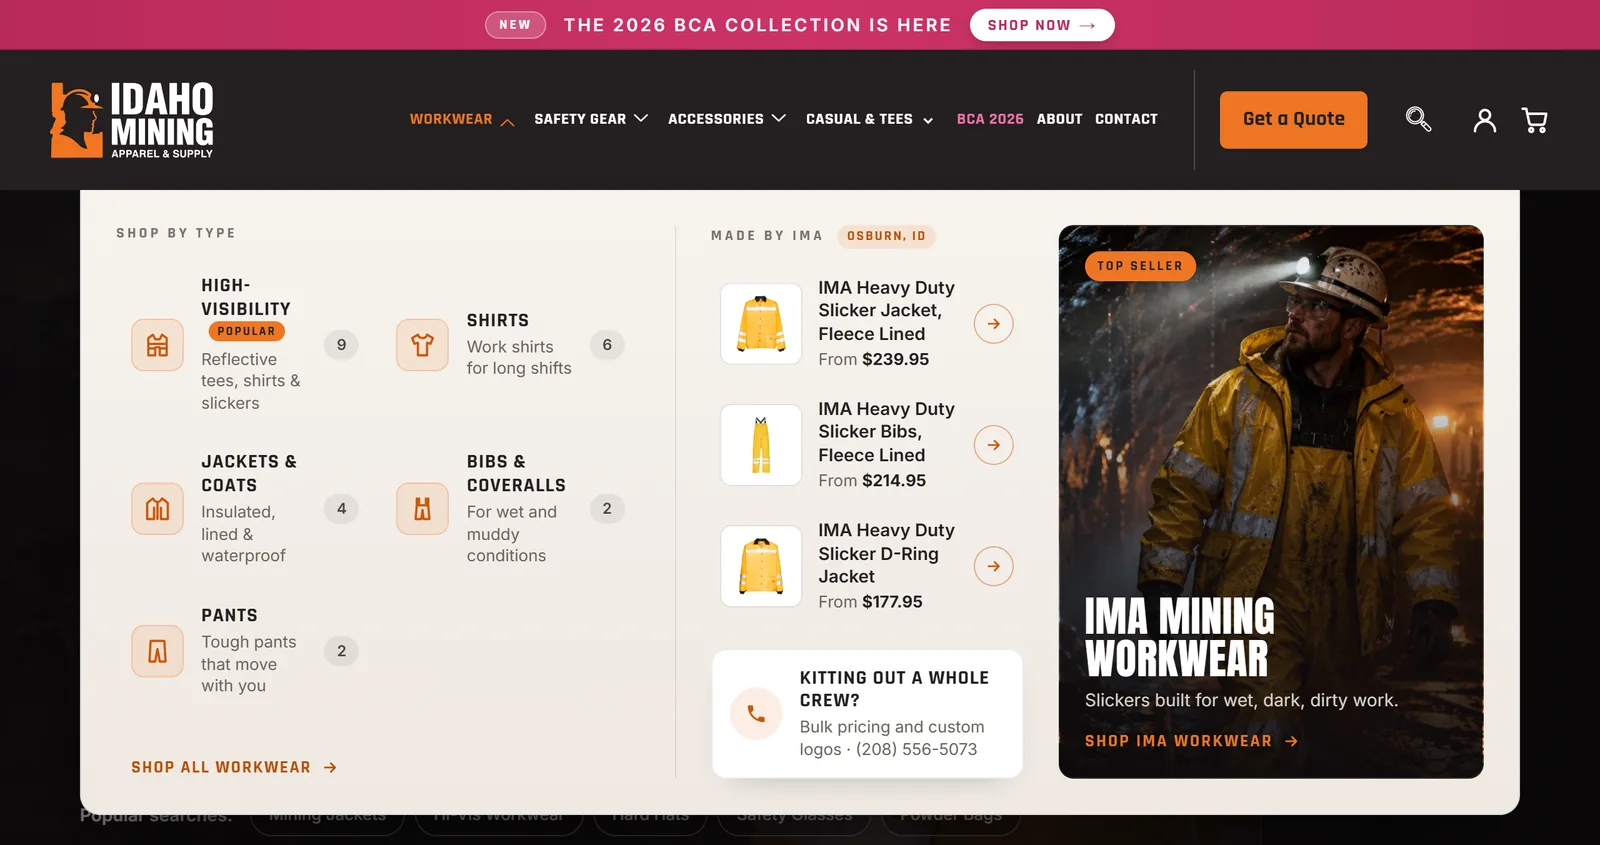Follow the Shop IMA Workwear link

click(1191, 741)
